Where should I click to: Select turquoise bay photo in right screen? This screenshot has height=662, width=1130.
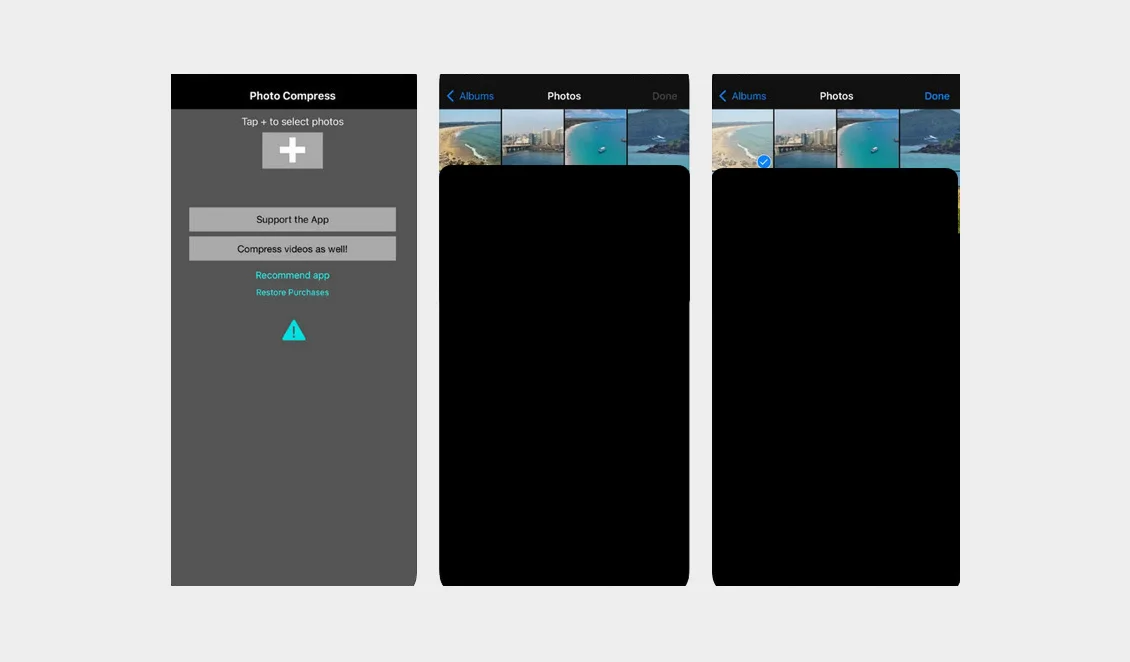point(868,138)
